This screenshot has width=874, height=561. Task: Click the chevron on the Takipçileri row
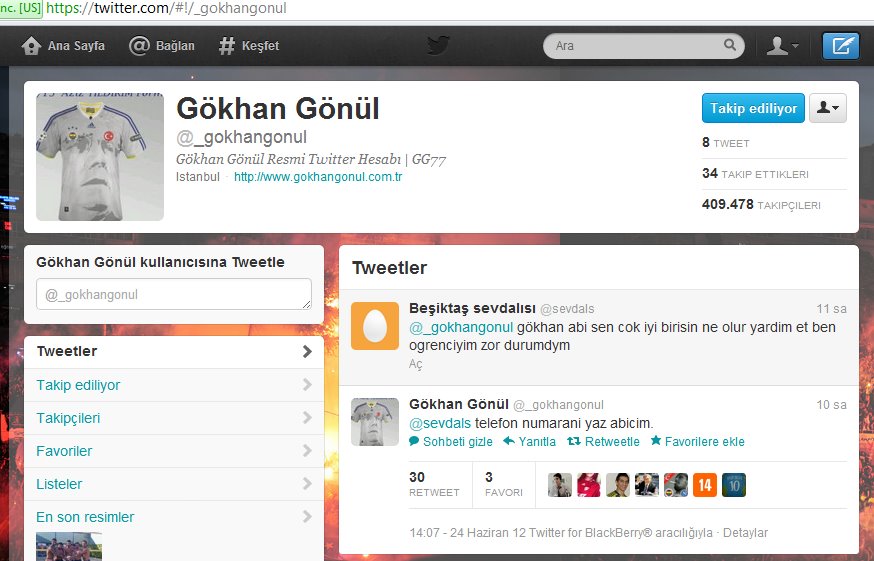(307, 418)
